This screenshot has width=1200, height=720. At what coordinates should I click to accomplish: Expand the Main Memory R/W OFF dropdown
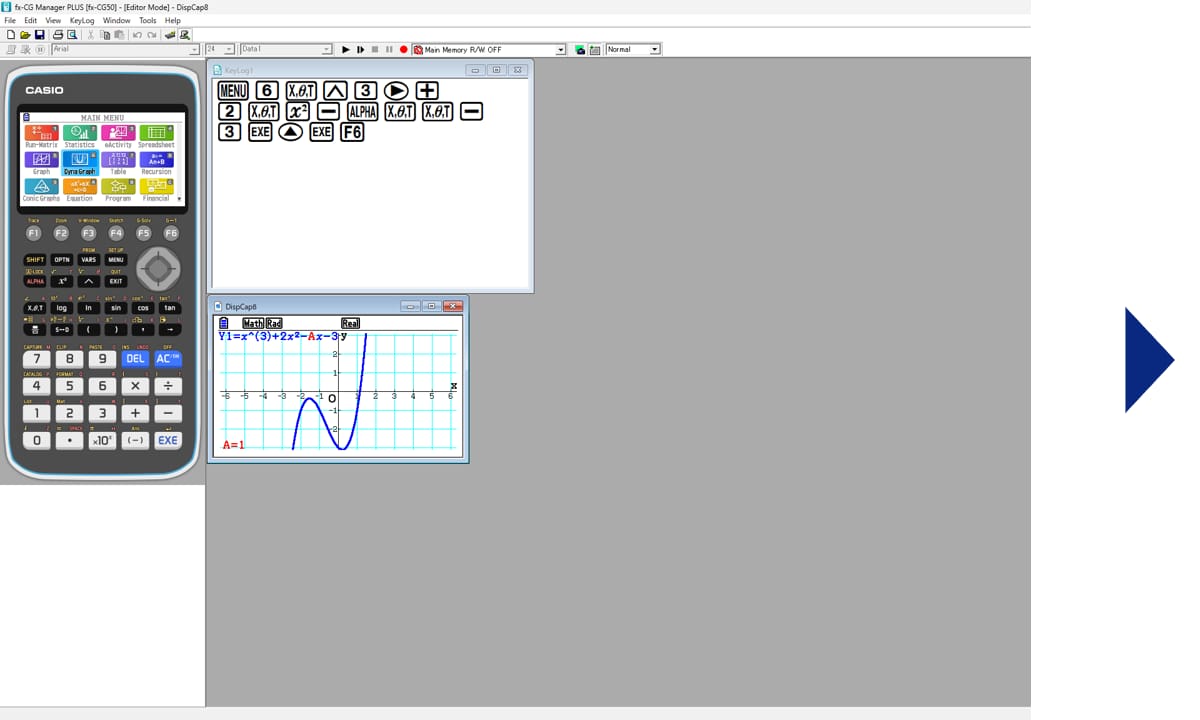tap(560, 49)
